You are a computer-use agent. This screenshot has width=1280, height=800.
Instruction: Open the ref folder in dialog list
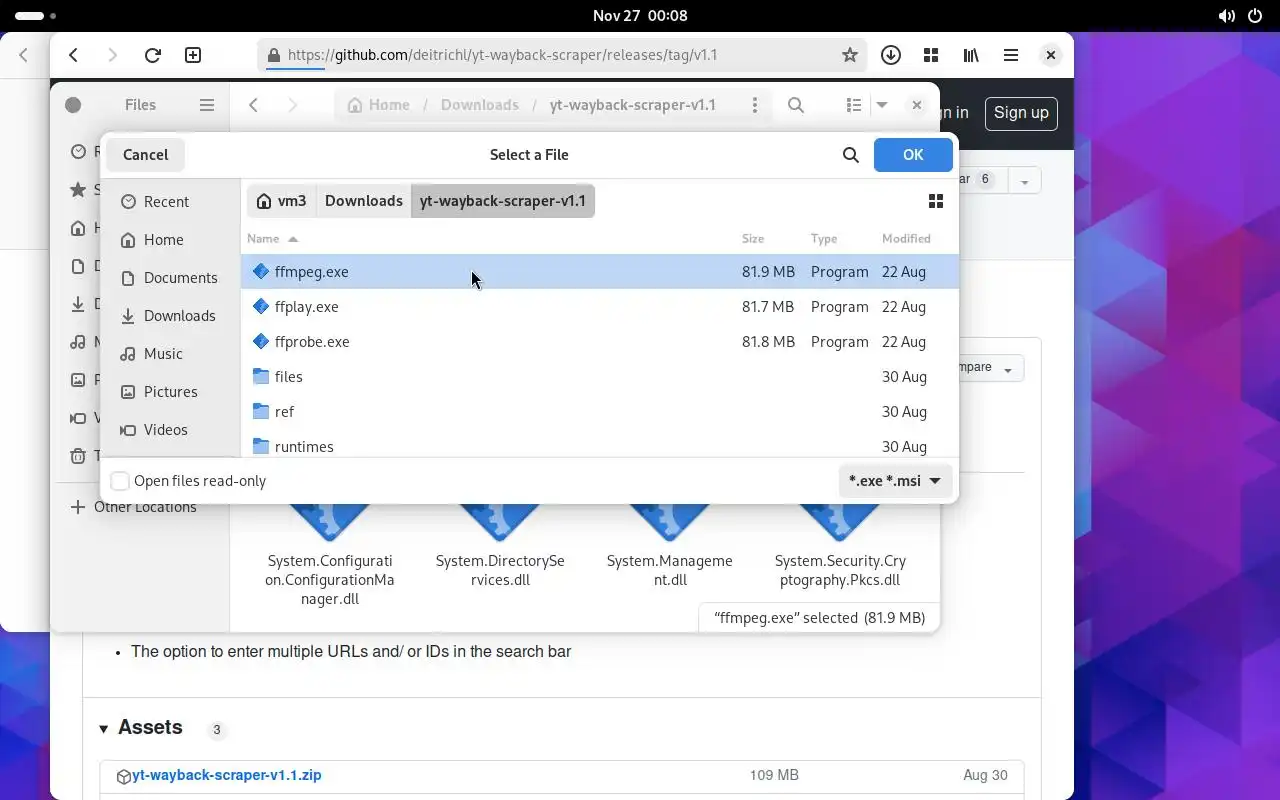point(600,412)
